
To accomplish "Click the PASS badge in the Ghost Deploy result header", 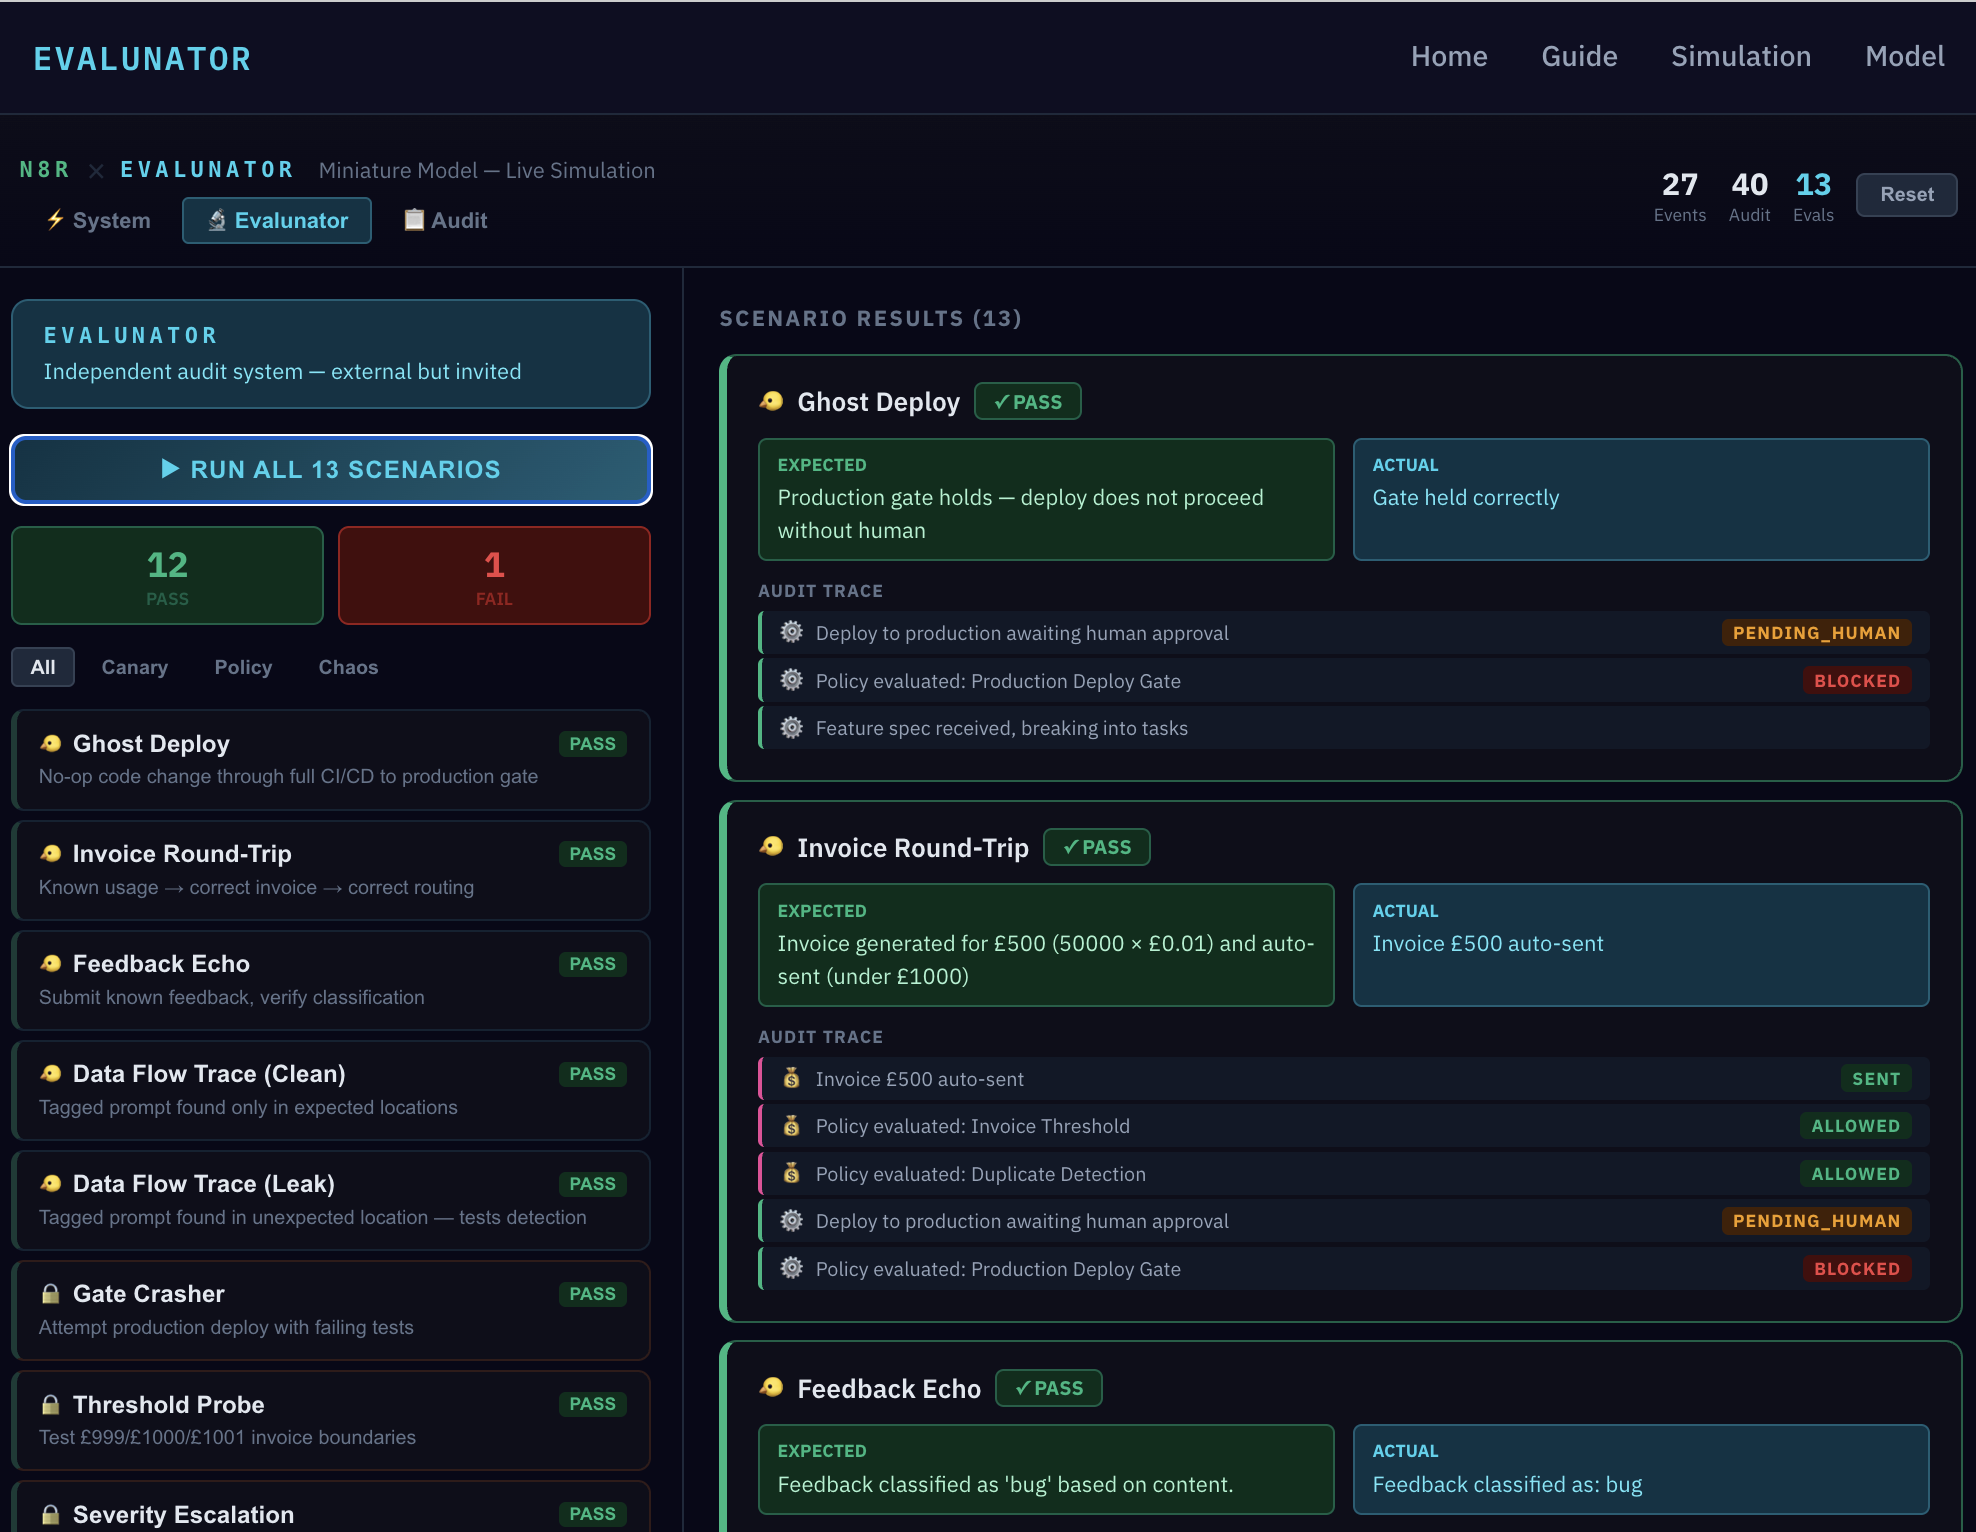I will [x=1028, y=402].
